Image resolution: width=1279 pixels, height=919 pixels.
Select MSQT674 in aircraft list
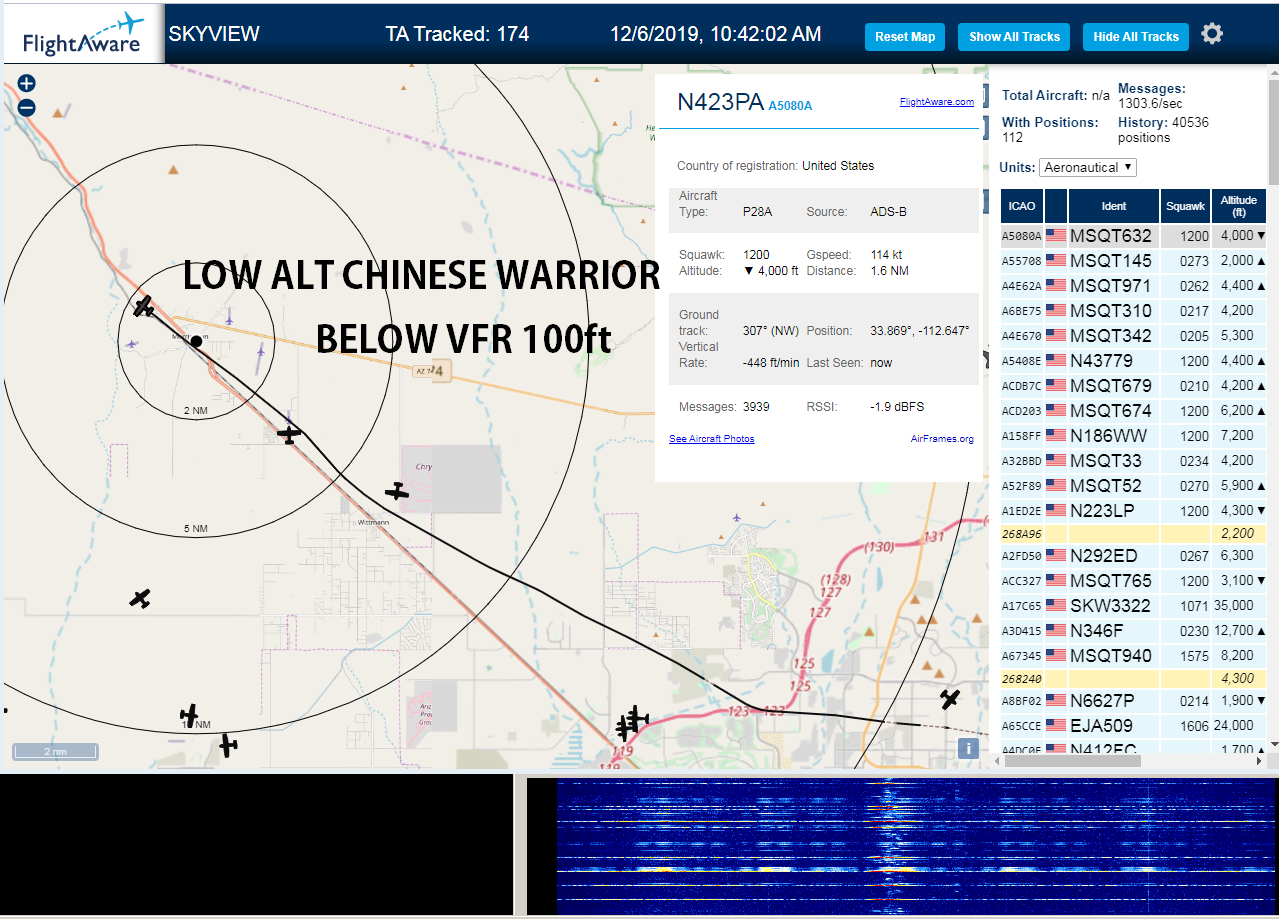point(1134,411)
